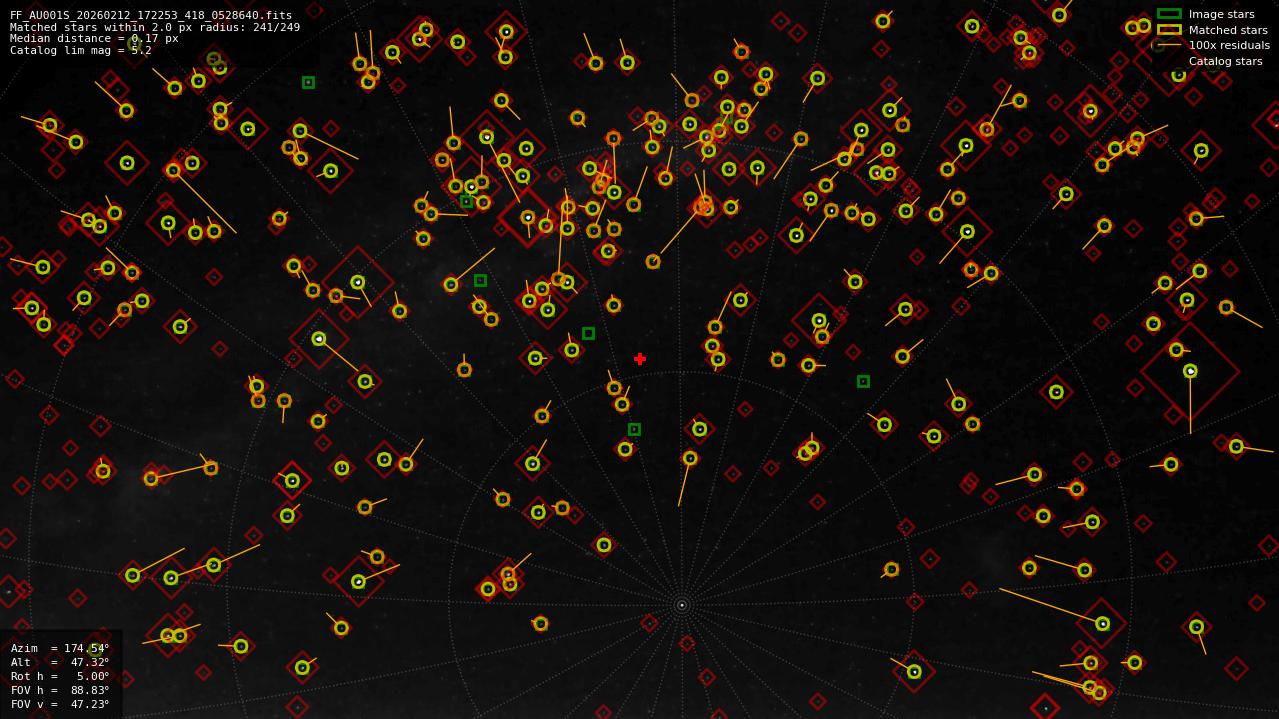Viewport: 1279px width, 719px height.
Task: Click the 'Catalog stars' legend label
Action: [x=1225, y=62]
